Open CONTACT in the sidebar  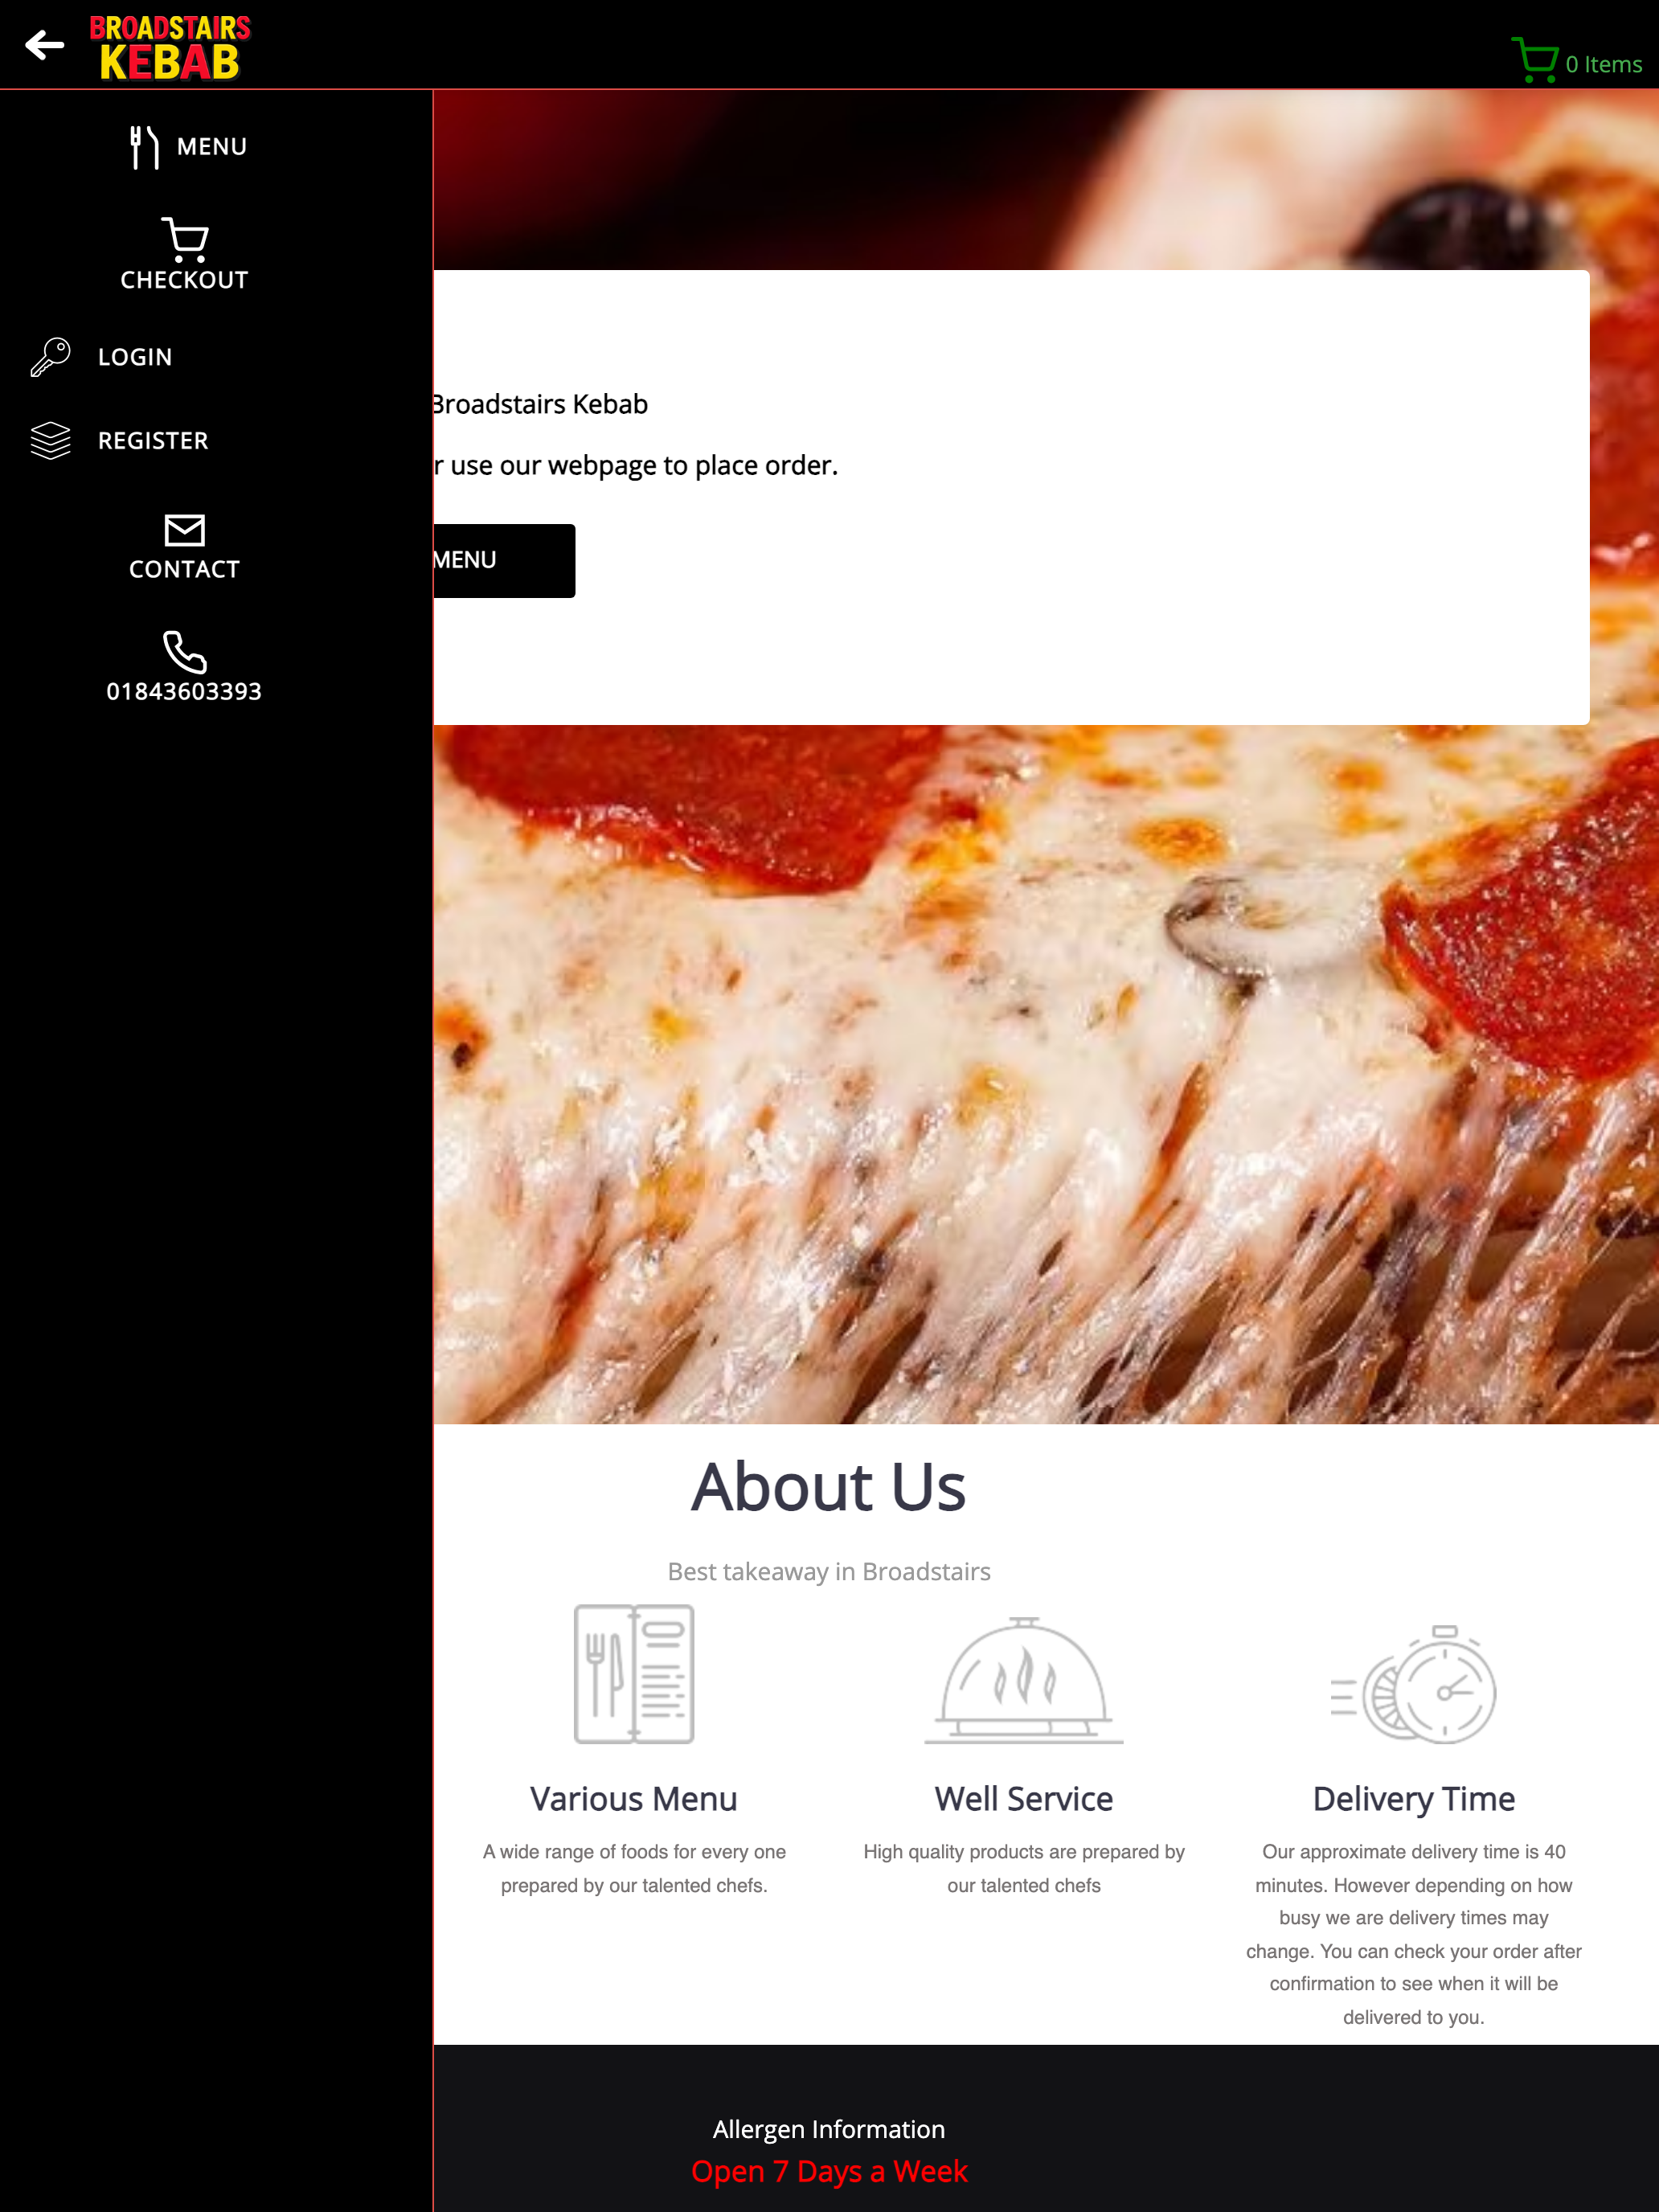[184, 569]
